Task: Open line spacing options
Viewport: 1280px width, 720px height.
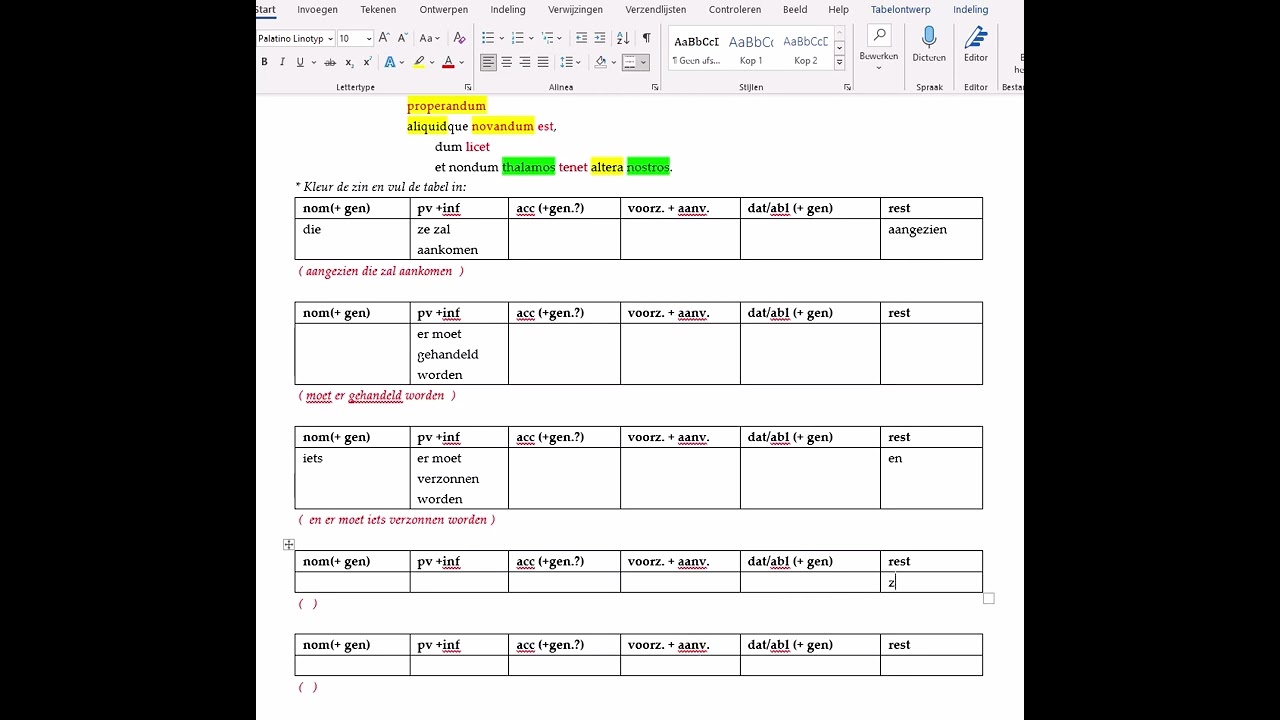Action: point(570,62)
